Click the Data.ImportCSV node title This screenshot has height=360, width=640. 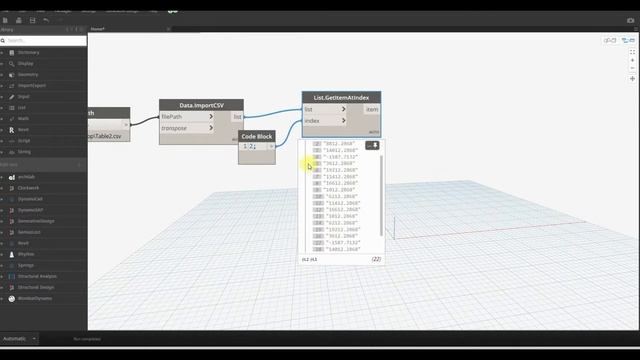pyautogui.click(x=202, y=105)
